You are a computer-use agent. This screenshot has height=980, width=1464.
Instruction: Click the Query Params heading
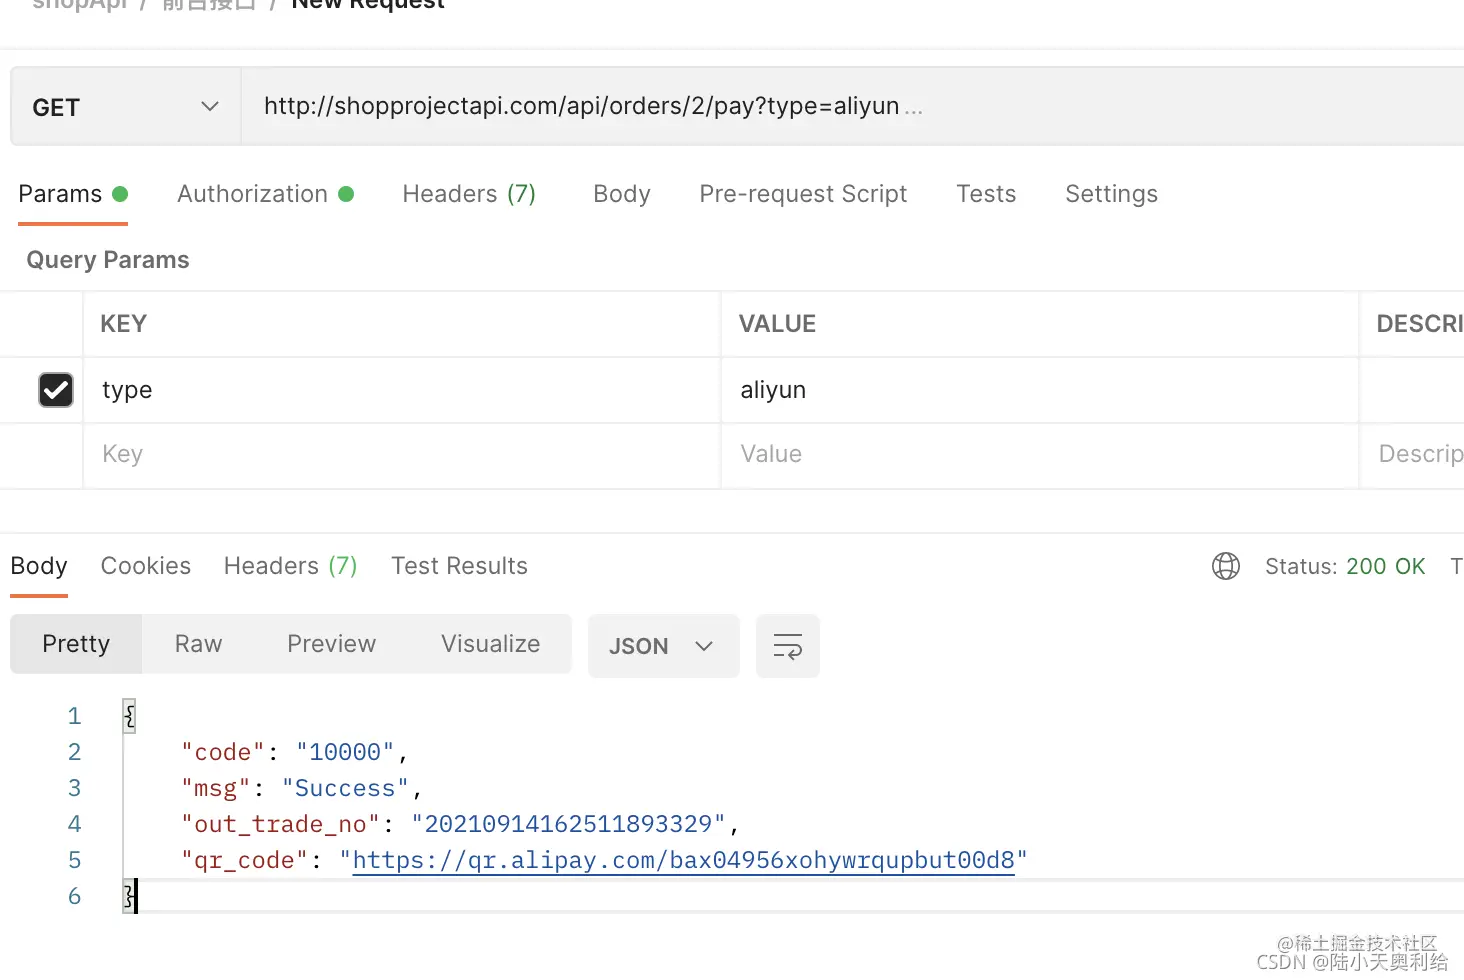click(108, 260)
